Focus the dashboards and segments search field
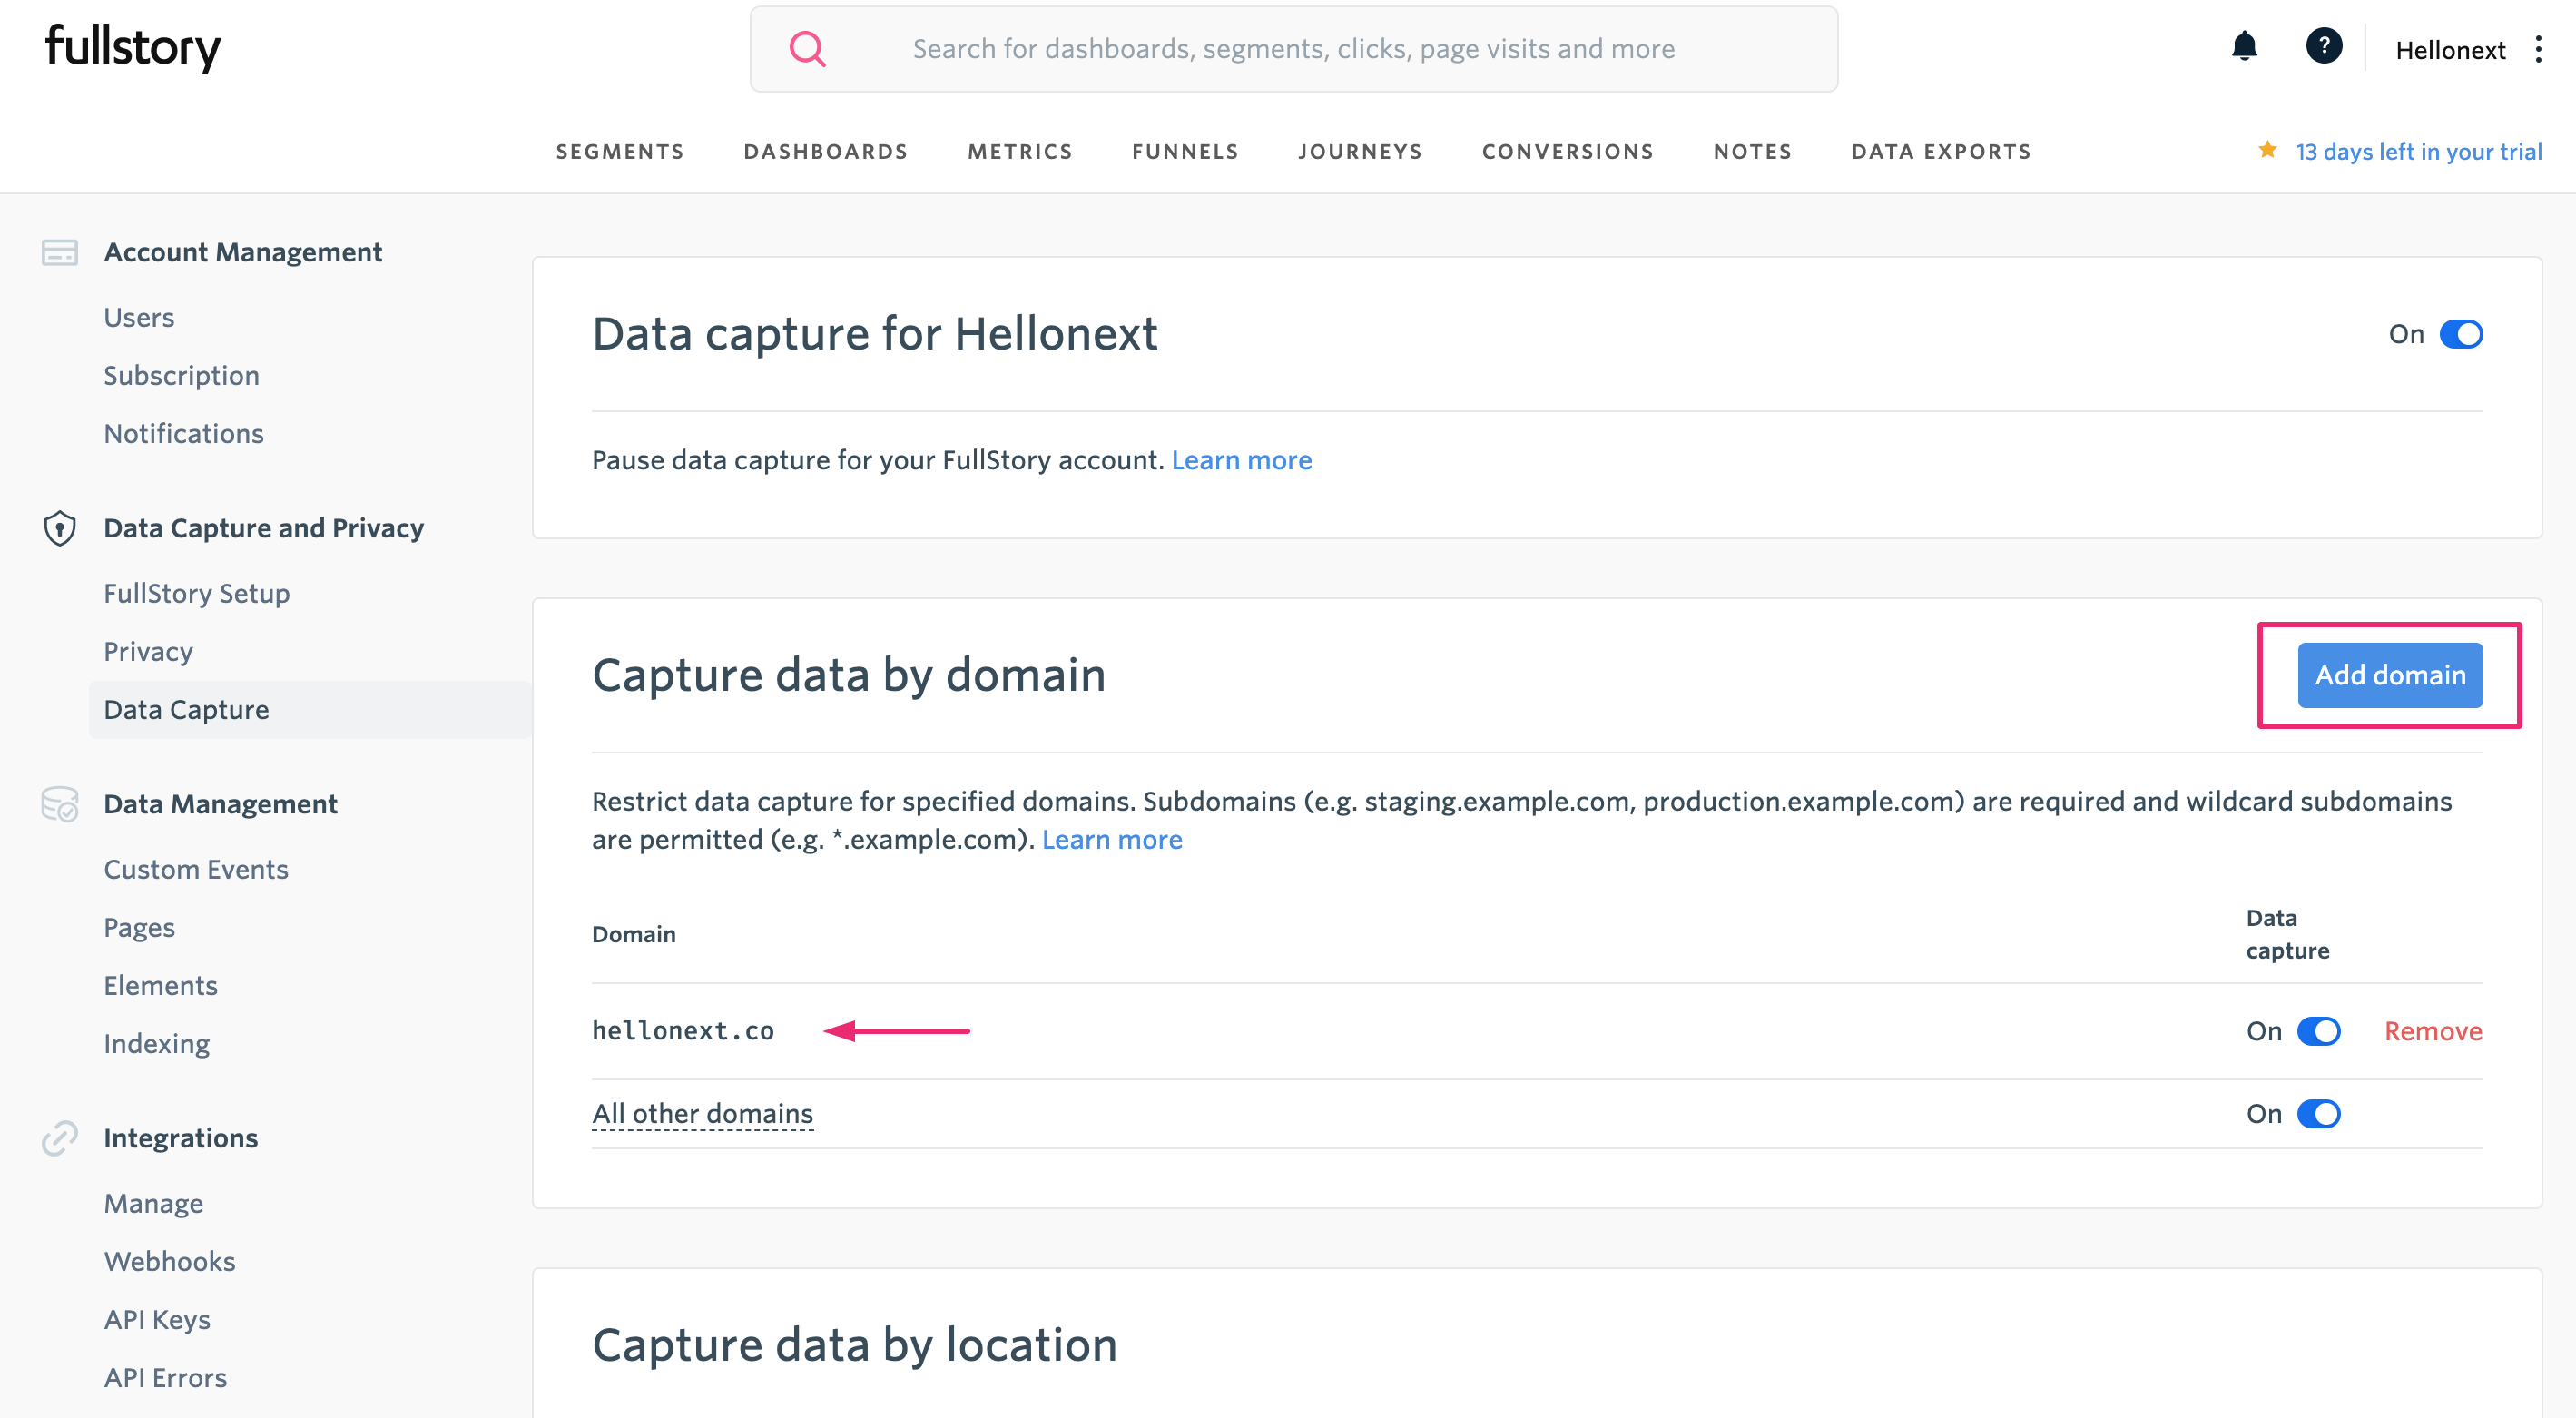 pyautogui.click(x=1293, y=49)
